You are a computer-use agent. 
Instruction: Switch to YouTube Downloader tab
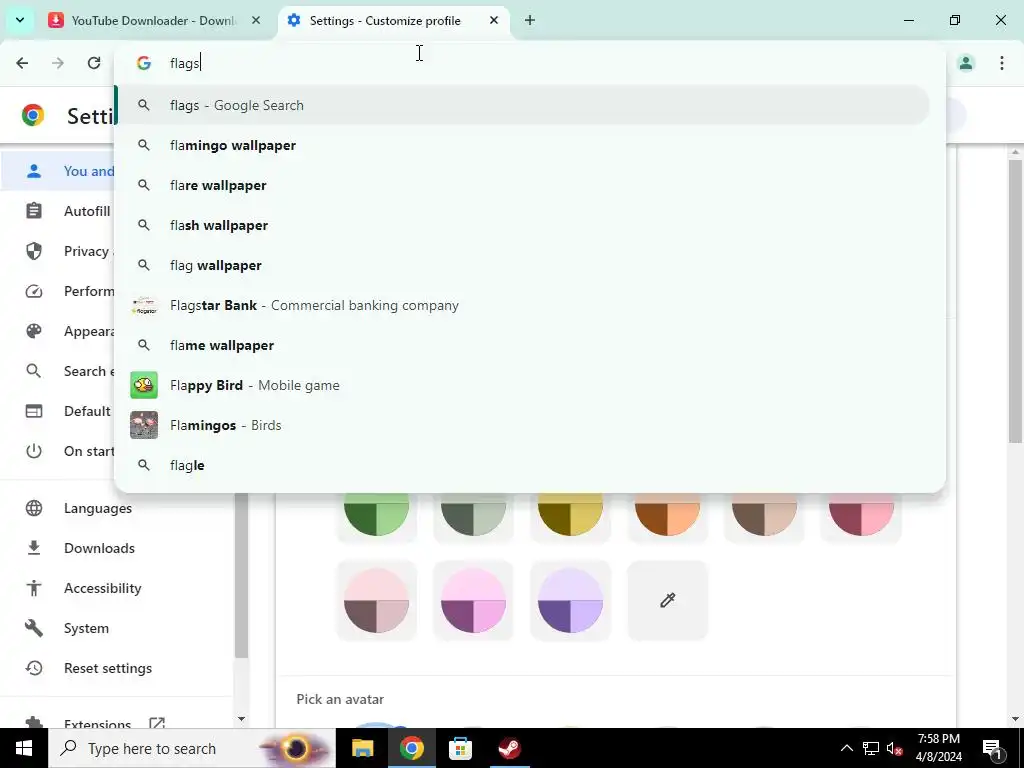155,21
